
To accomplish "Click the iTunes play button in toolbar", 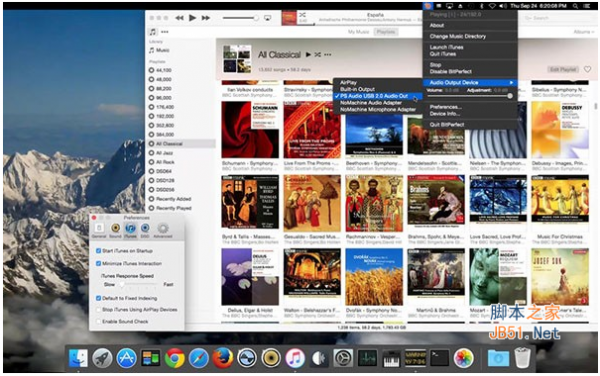I will 192,18.
